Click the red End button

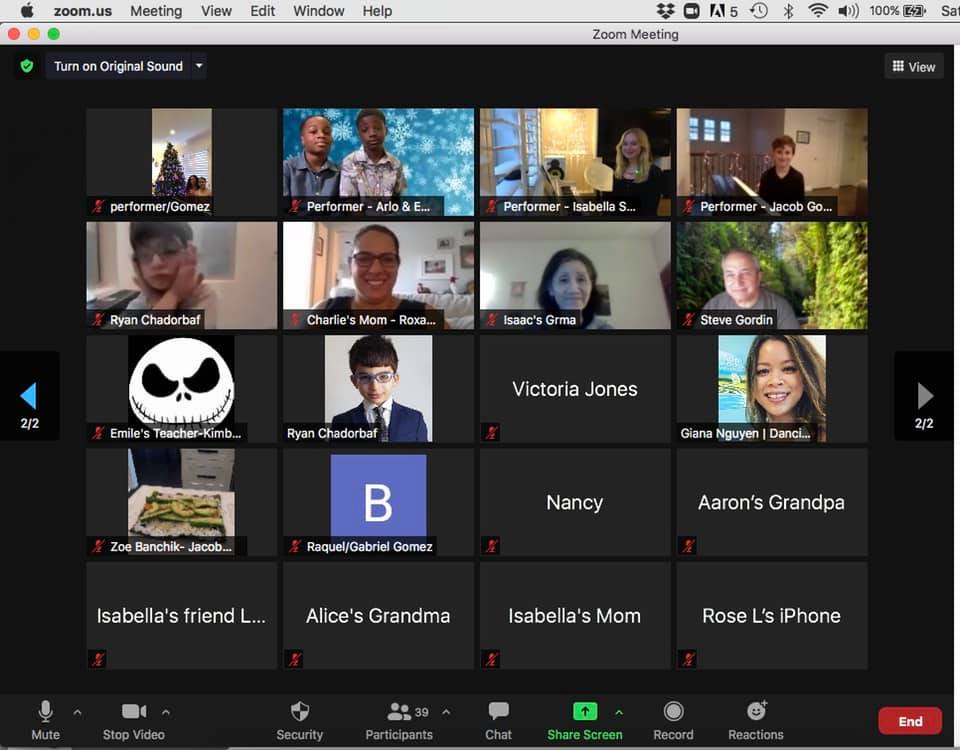click(x=909, y=721)
